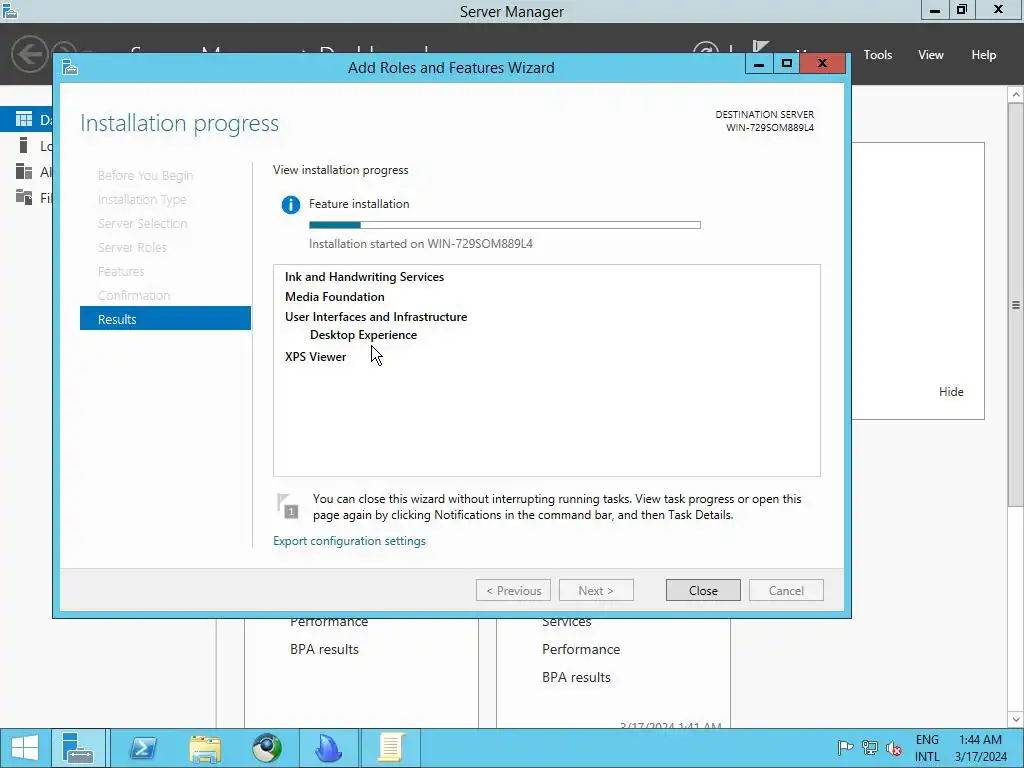
Task: Select the XPS Viewer entry
Action: click(x=315, y=357)
